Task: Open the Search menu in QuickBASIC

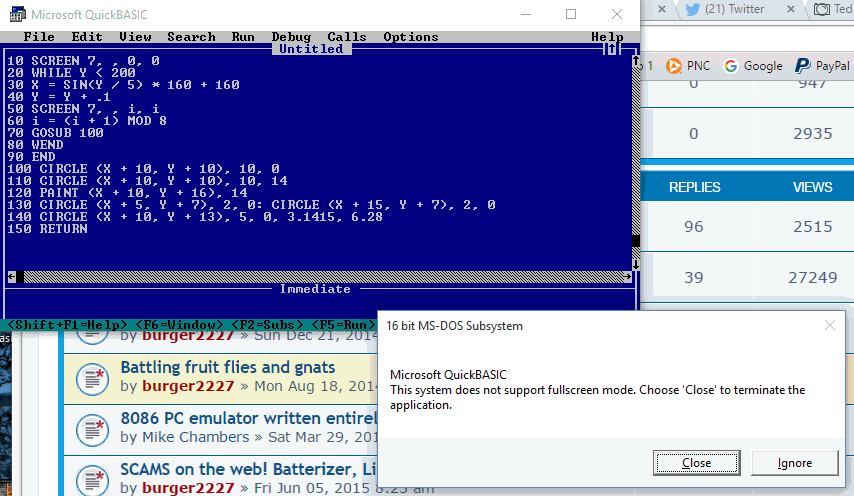Action: (191, 37)
